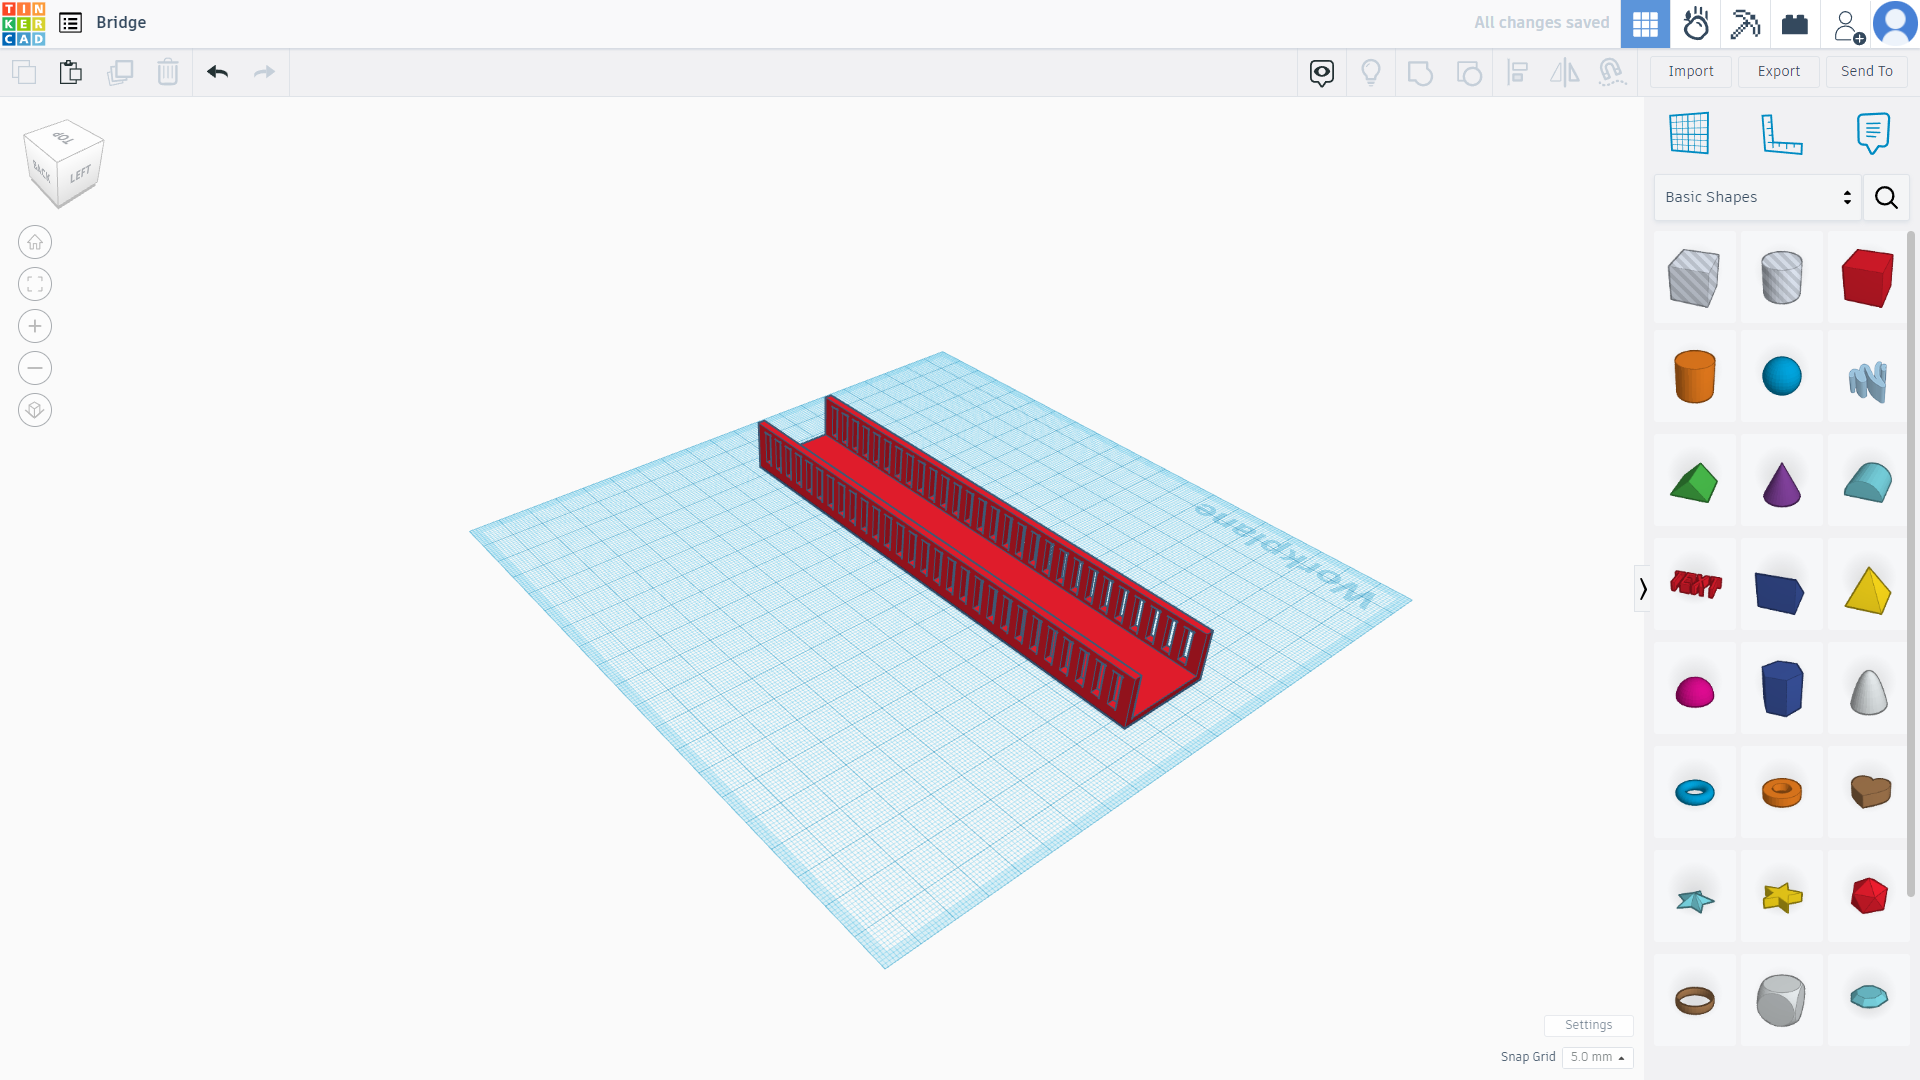Image resolution: width=1920 pixels, height=1080 pixels.
Task: Click the zoom in plus icon
Action: click(35, 326)
